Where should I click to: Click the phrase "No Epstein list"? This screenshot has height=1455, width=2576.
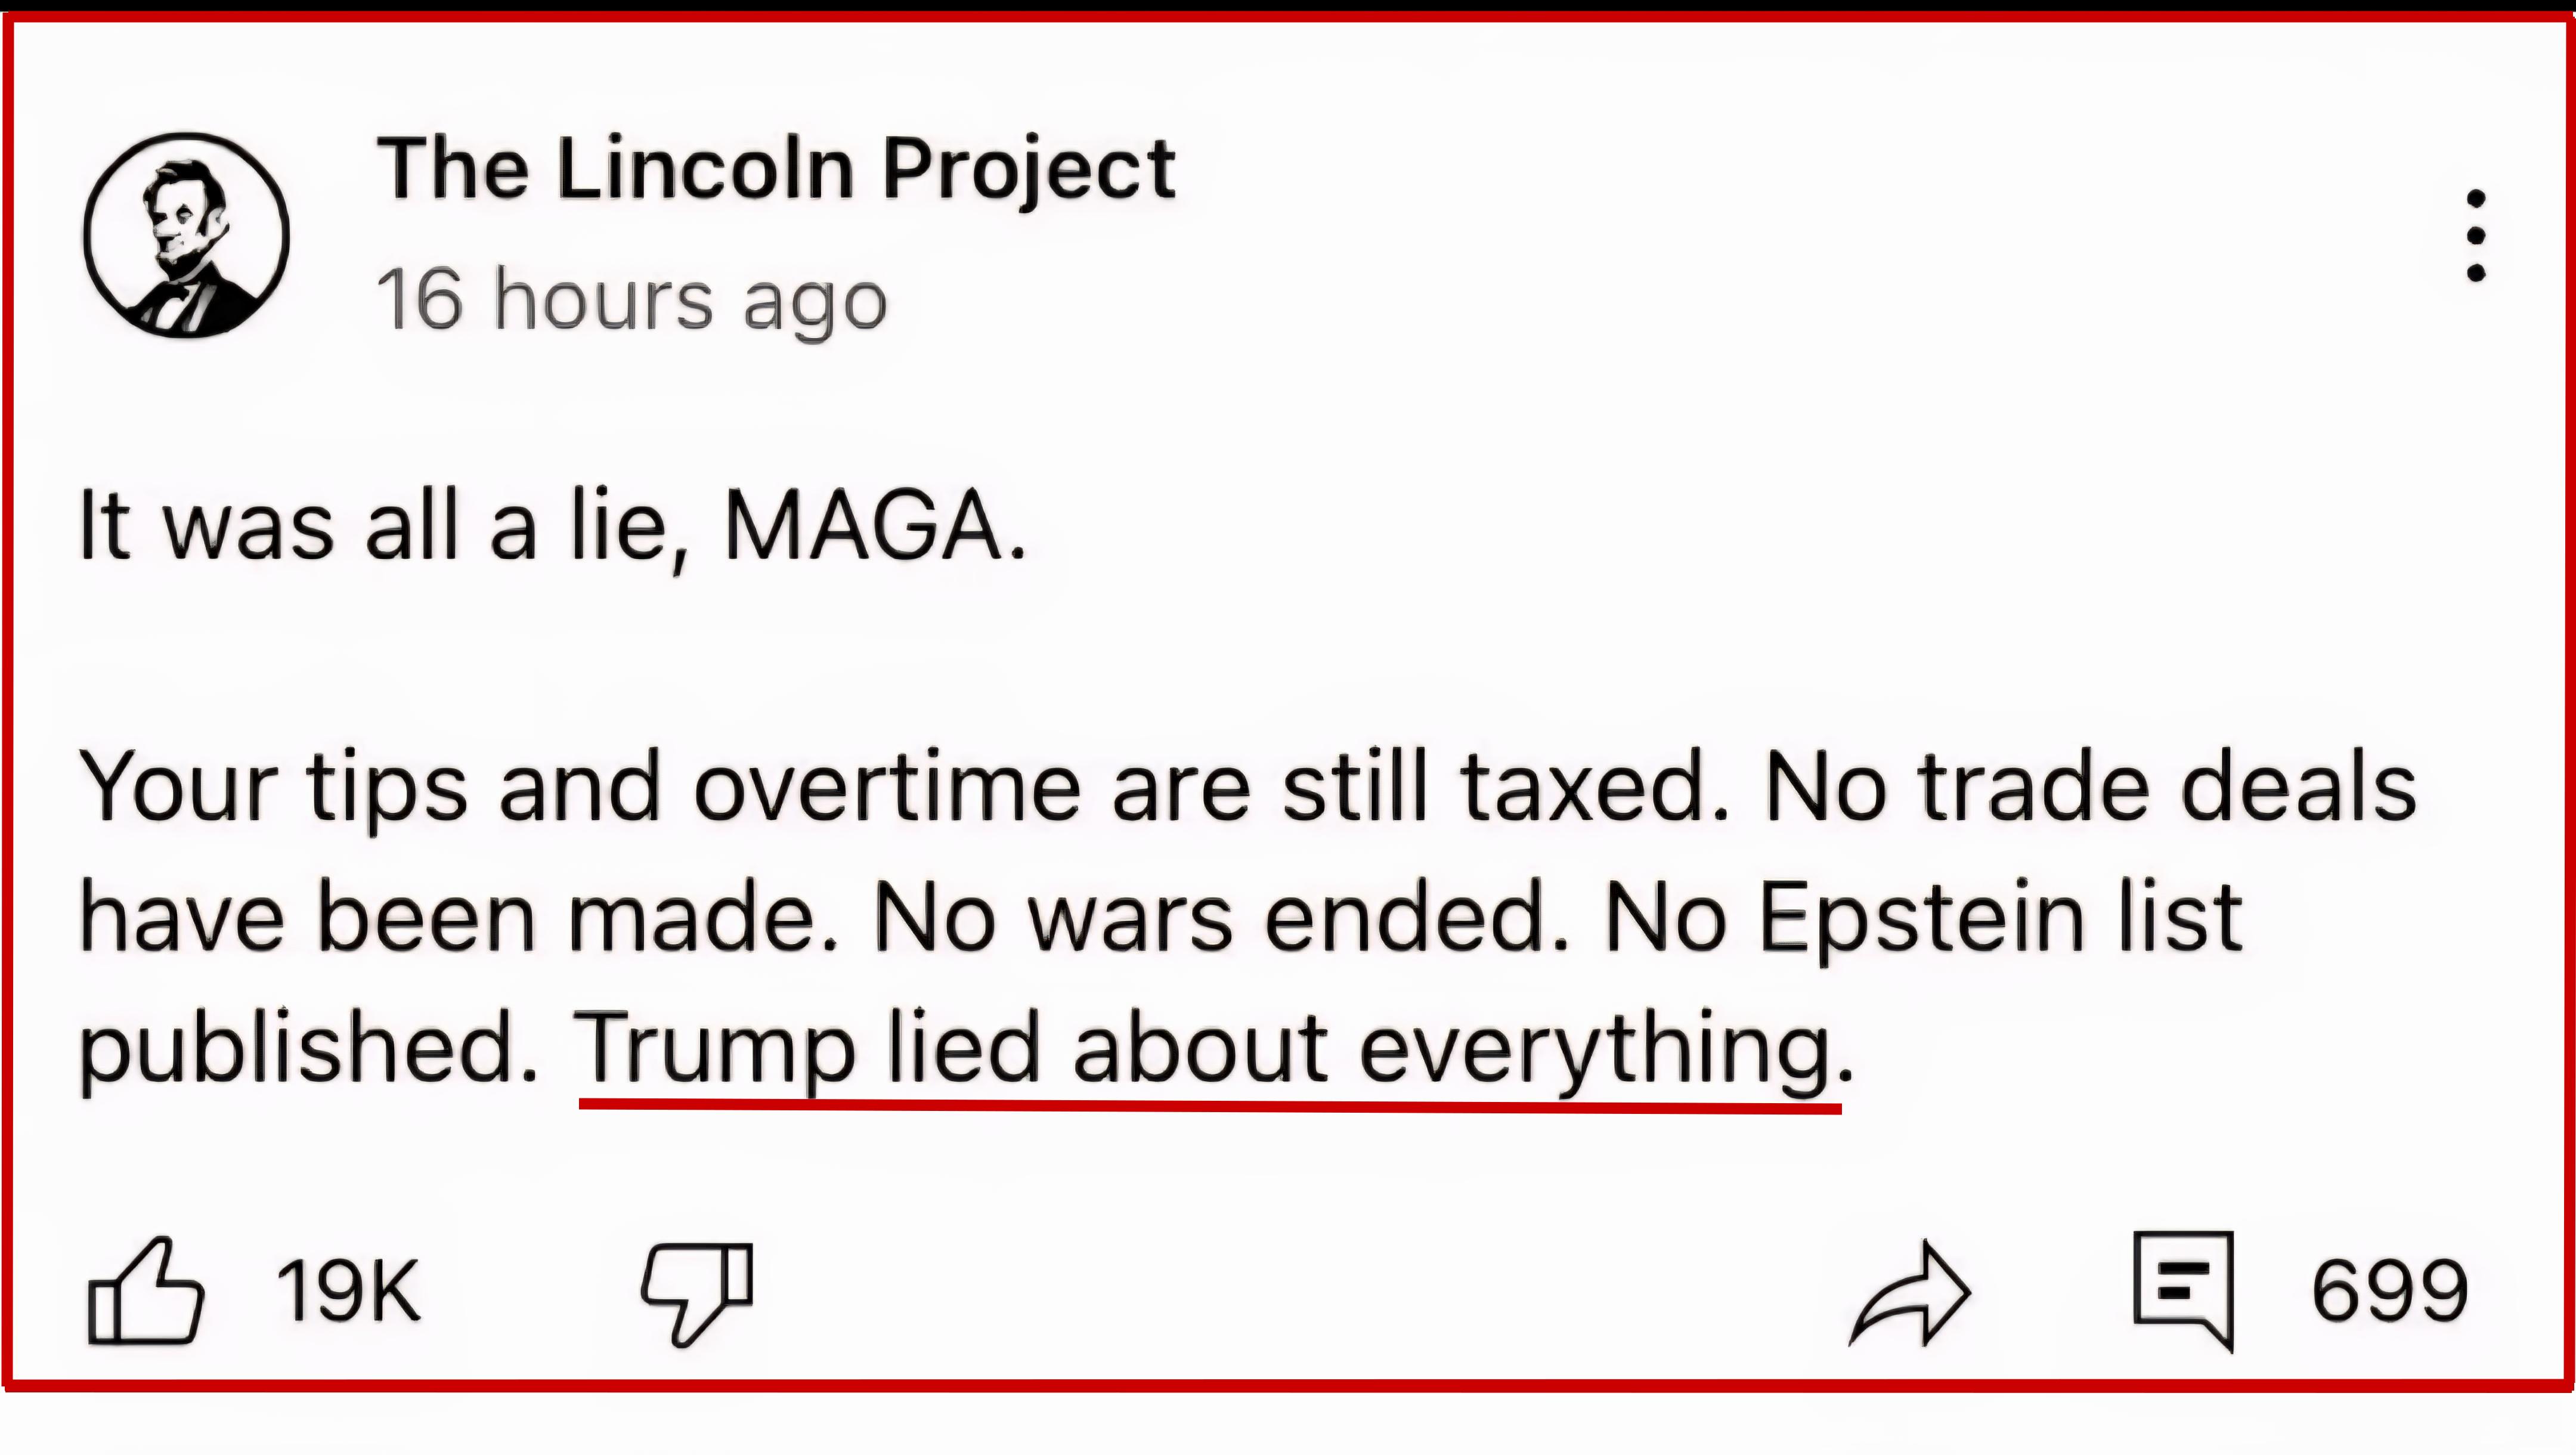click(1924, 918)
